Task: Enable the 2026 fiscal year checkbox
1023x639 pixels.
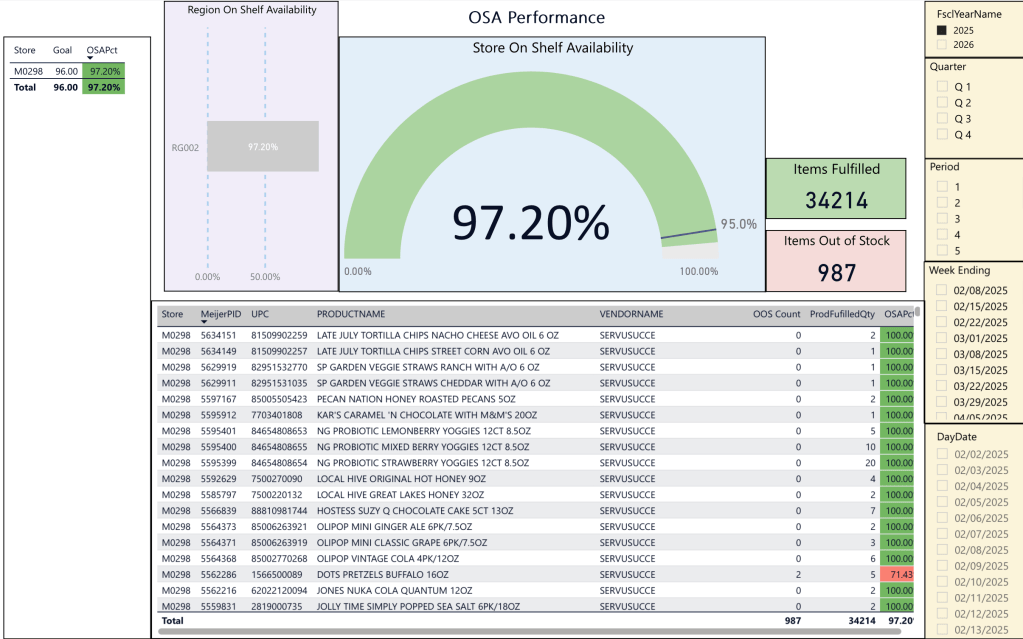Action: [x=941, y=45]
